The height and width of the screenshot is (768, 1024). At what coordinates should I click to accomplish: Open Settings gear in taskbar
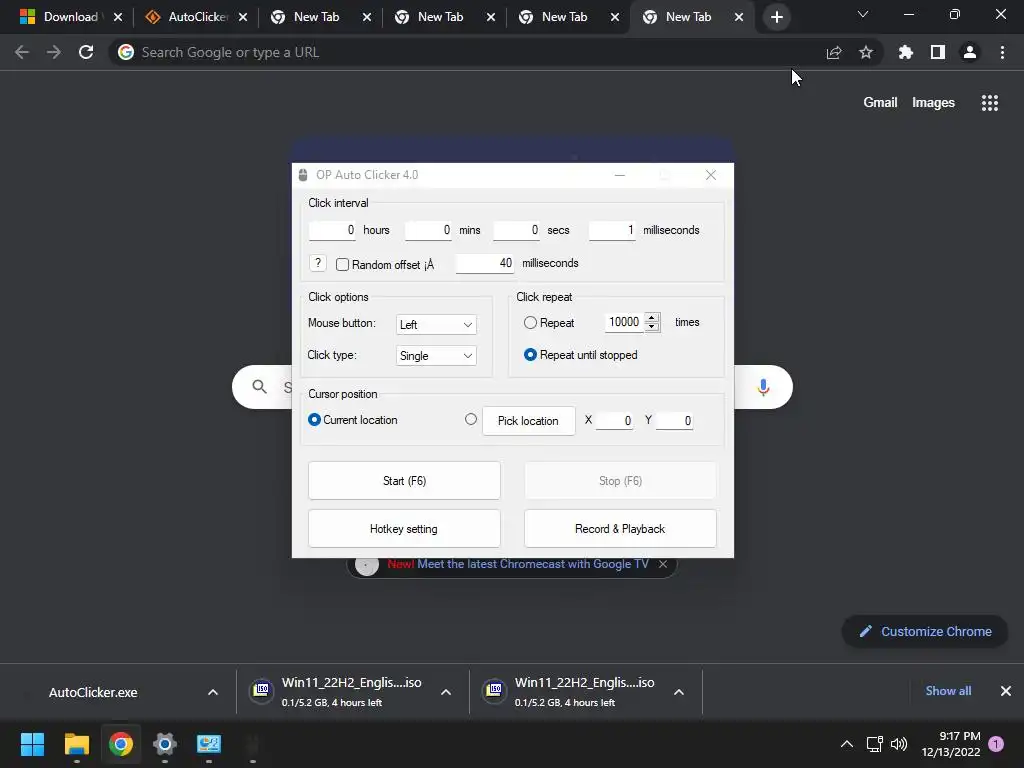point(165,744)
